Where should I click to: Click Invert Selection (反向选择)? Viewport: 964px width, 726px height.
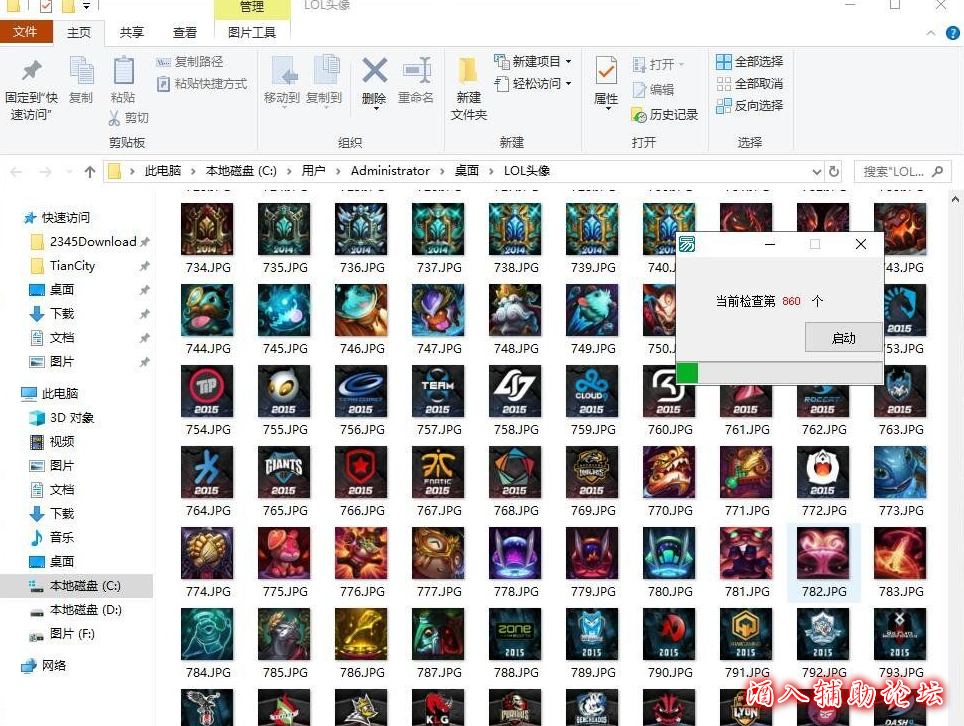(x=749, y=106)
